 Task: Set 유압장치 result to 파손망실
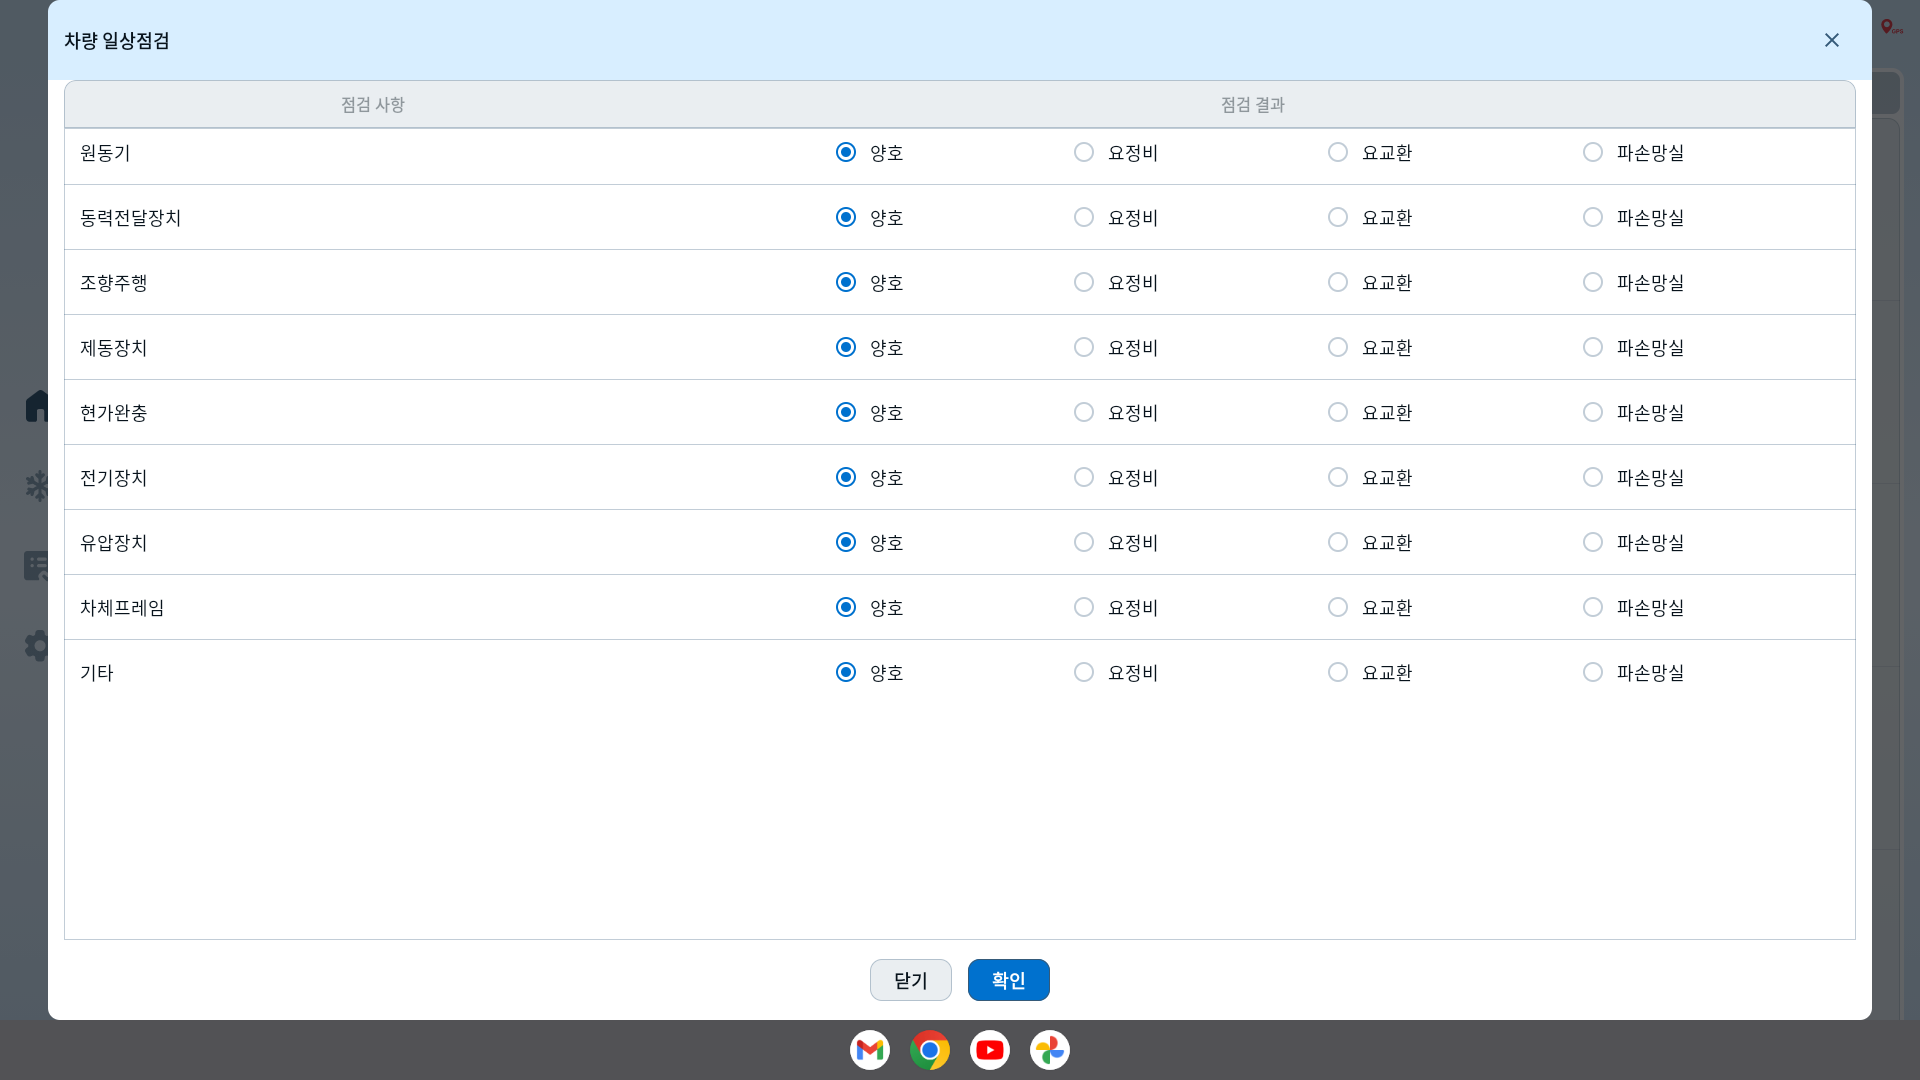point(1593,542)
